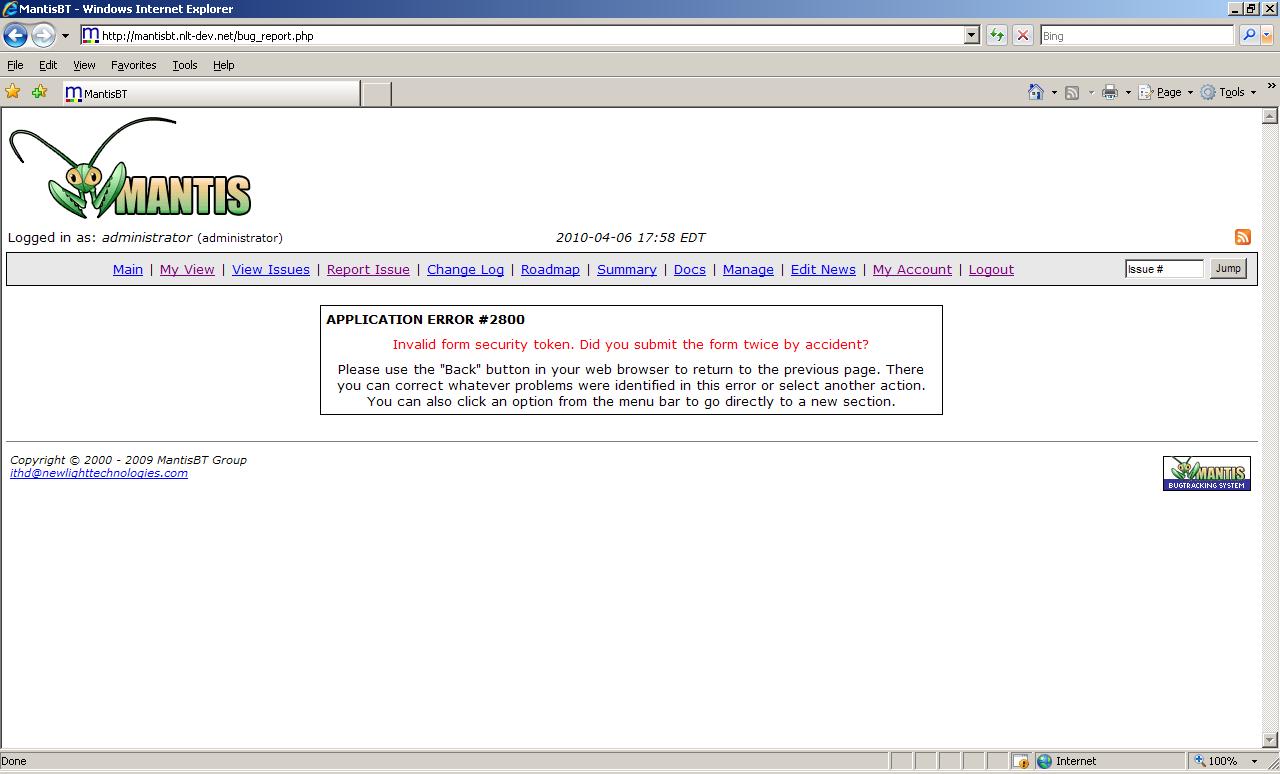Open the Page menu dropdown
This screenshot has height=774, width=1280.
(x=1168, y=92)
